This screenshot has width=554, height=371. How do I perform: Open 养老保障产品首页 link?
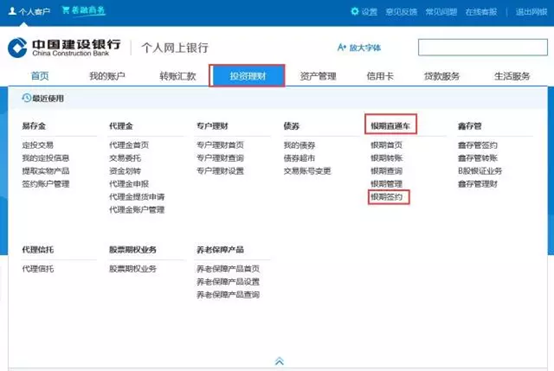[228, 269]
